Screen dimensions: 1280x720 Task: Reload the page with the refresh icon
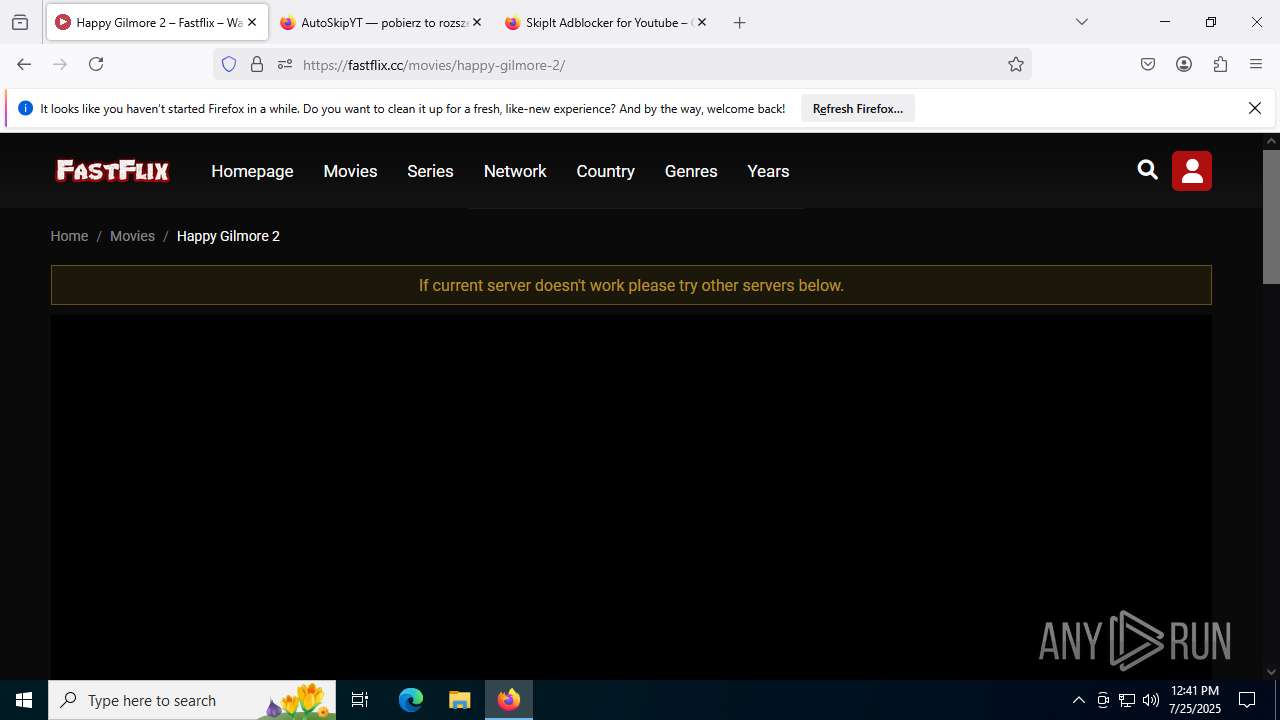pos(96,64)
